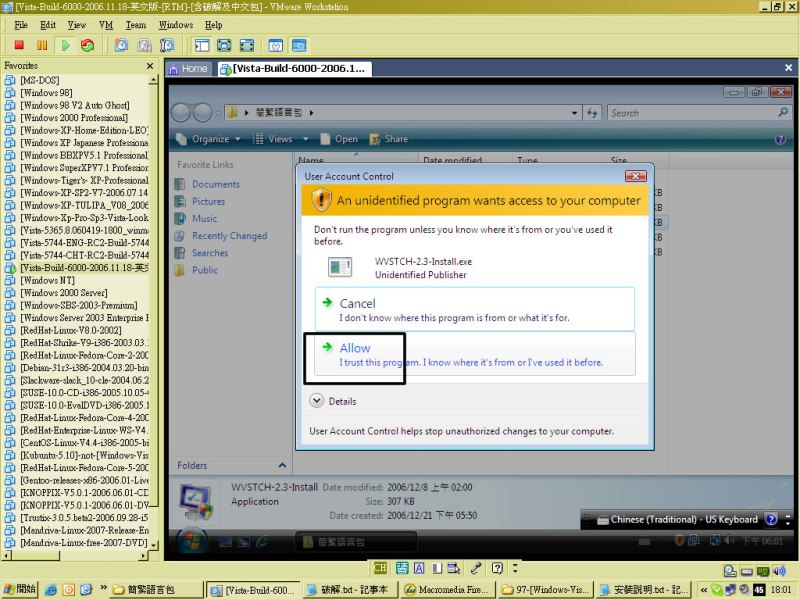Click the Reset VM icon in toolbar
Image resolution: width=800 pixels, height=600 pixels.
pyautogui.click(x=88, y=45)
